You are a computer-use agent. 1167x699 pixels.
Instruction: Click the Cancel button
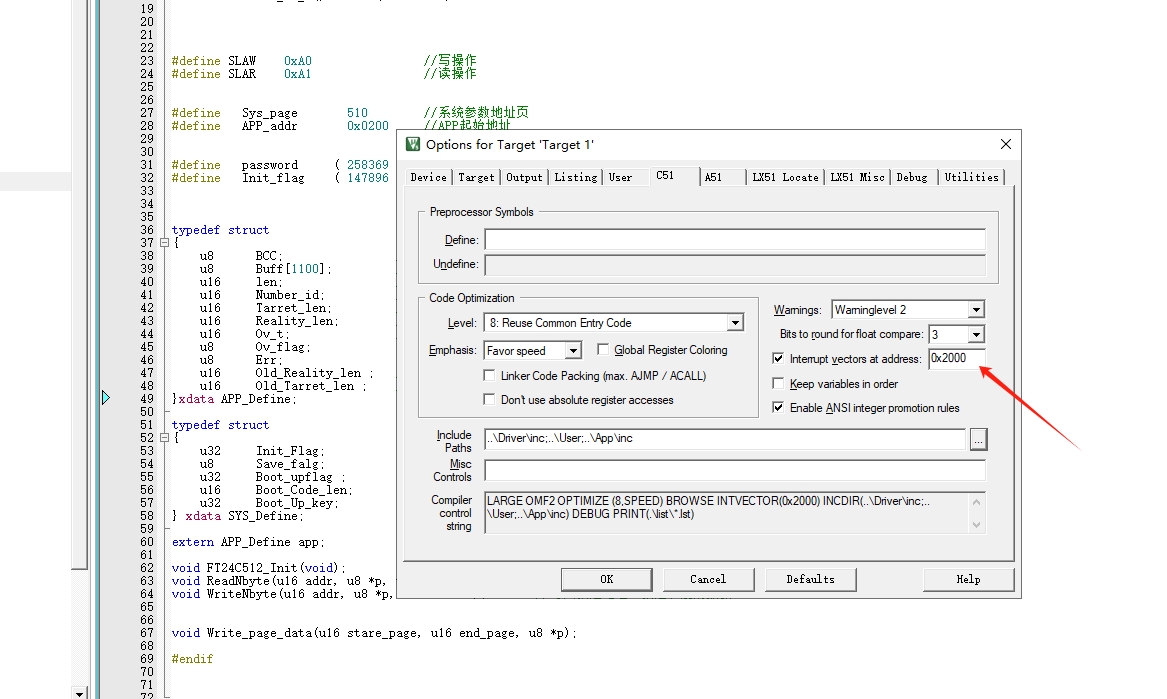[708, 579]
